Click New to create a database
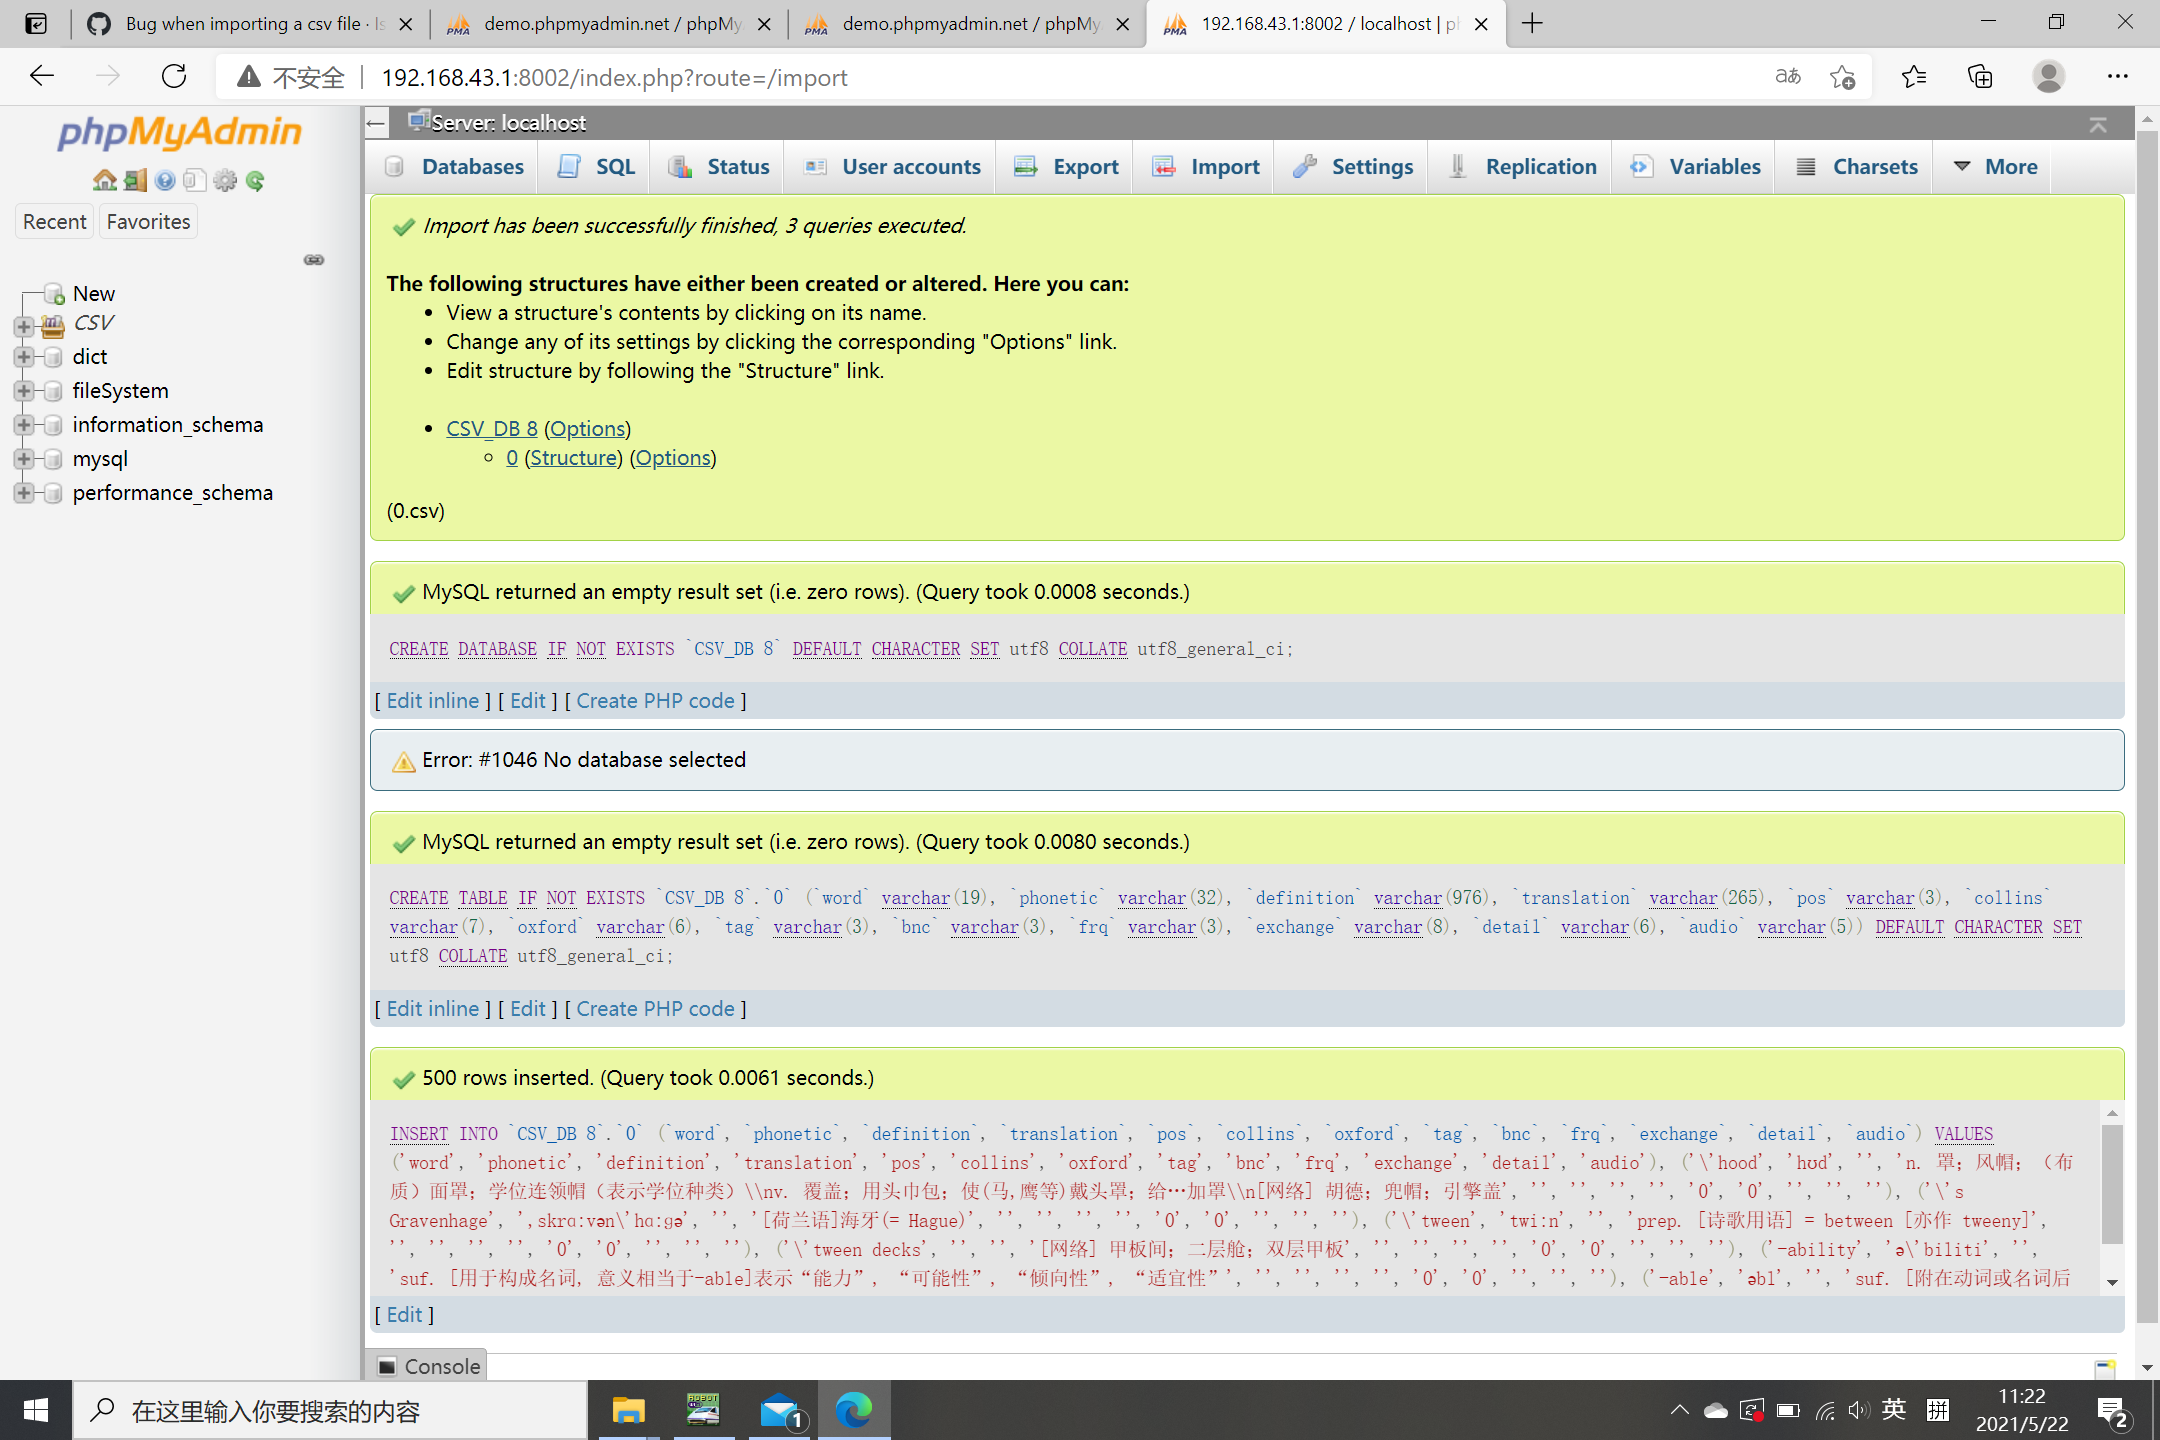 (93, 293)
